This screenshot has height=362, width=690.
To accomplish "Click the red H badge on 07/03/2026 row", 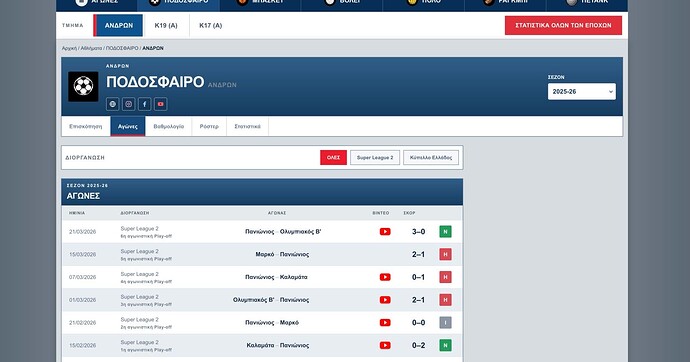I will pyautogui.click(x=445, y=277).
